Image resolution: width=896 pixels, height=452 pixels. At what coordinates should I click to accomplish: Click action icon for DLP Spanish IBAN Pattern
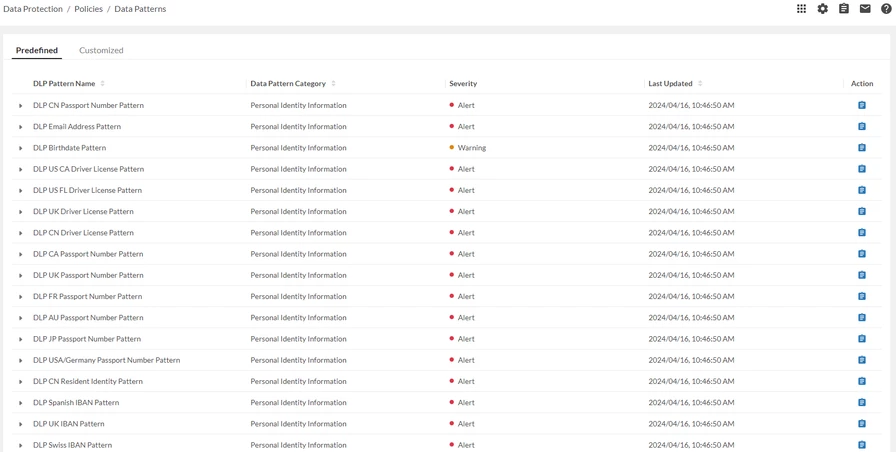[862, 402]
